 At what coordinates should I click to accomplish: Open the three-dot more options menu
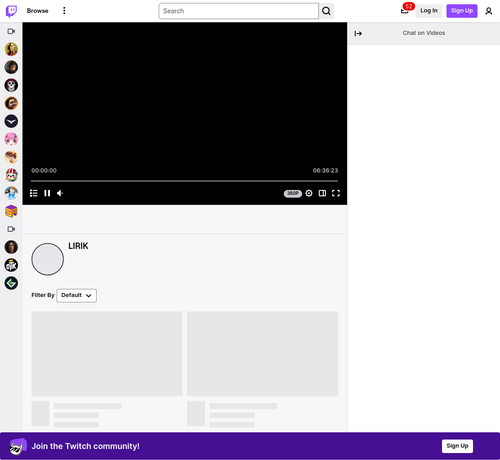tap(64, 11)
